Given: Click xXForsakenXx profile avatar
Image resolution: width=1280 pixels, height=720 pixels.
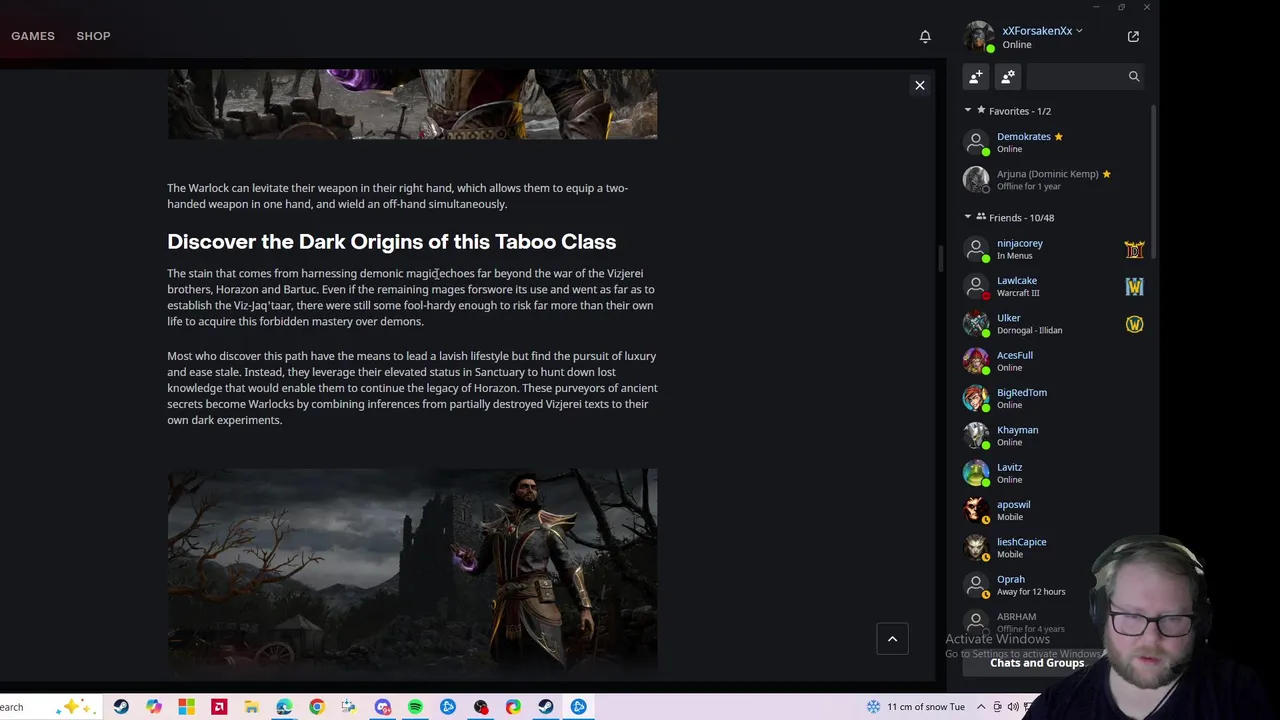Looking at the screenshot, I should pos(978,37).
